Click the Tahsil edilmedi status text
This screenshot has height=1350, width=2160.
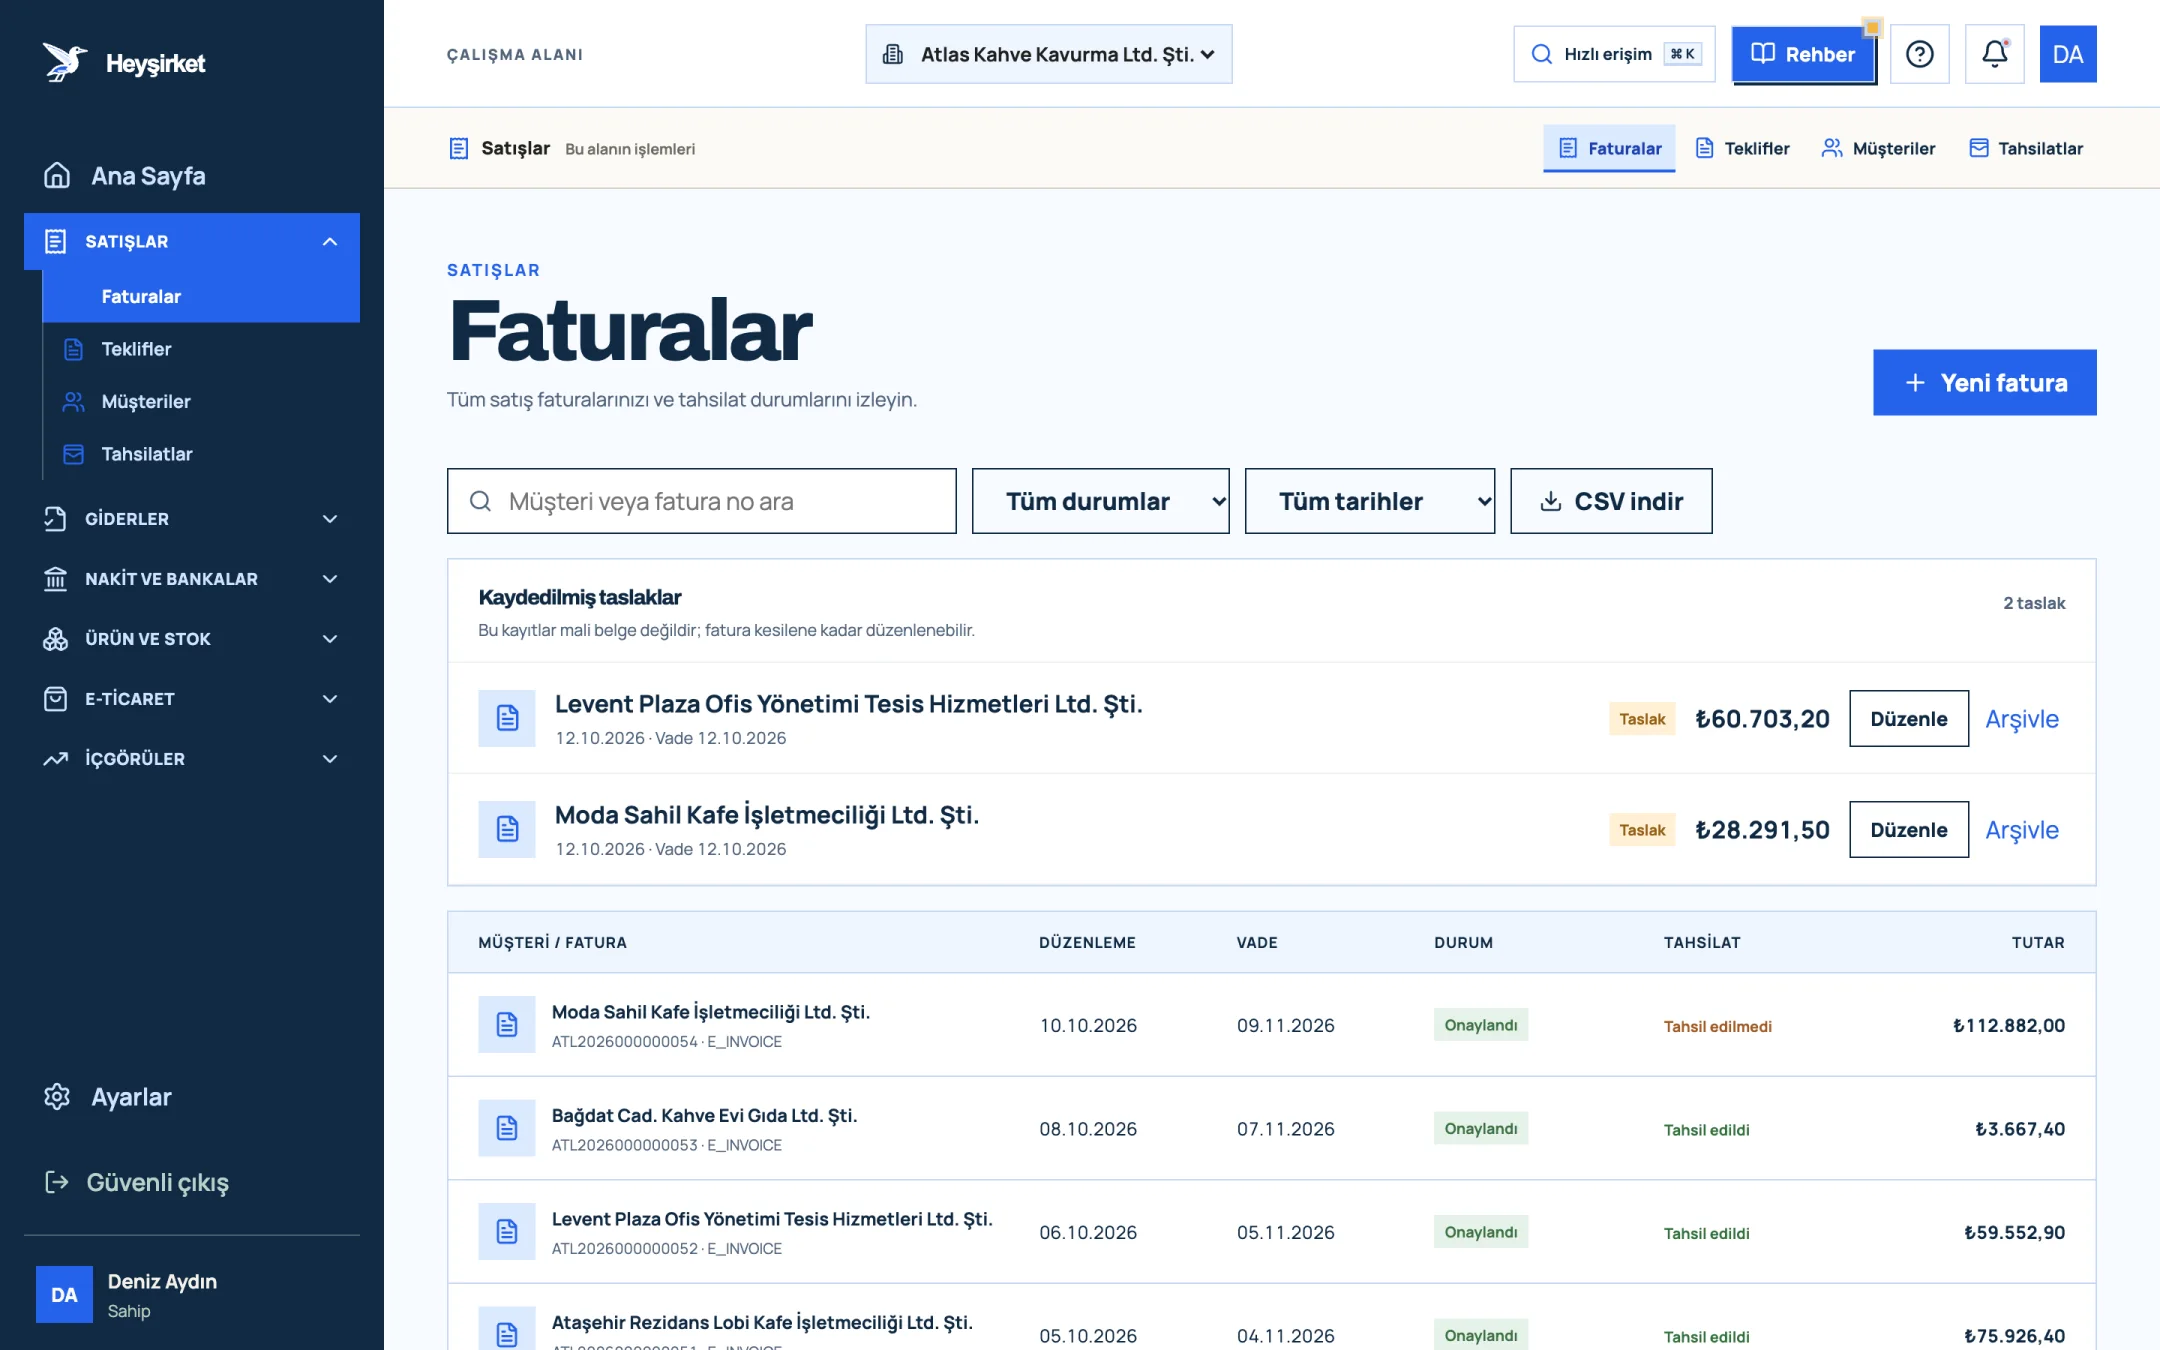[x=1717, y=1026]
